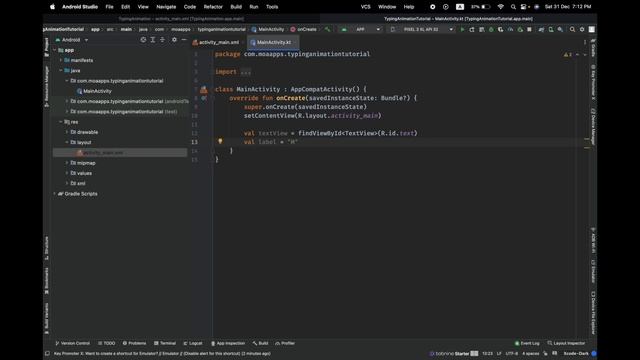This screenshot has width=640, height=360.
Task: Click the tool window quick-access icon in the status bar
Action: click(47, 353)
